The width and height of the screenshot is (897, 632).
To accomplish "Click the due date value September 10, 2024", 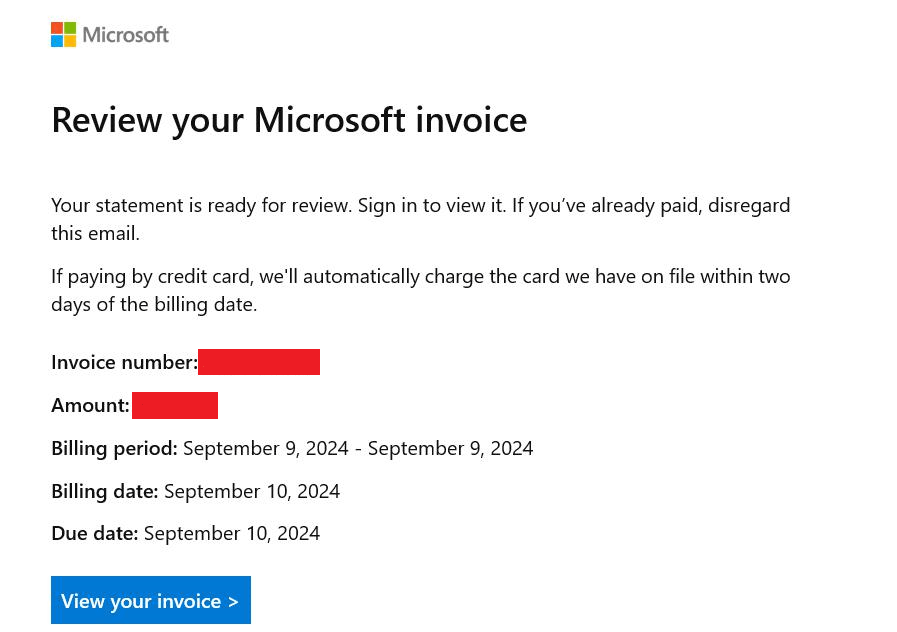I will pos(232,533).
